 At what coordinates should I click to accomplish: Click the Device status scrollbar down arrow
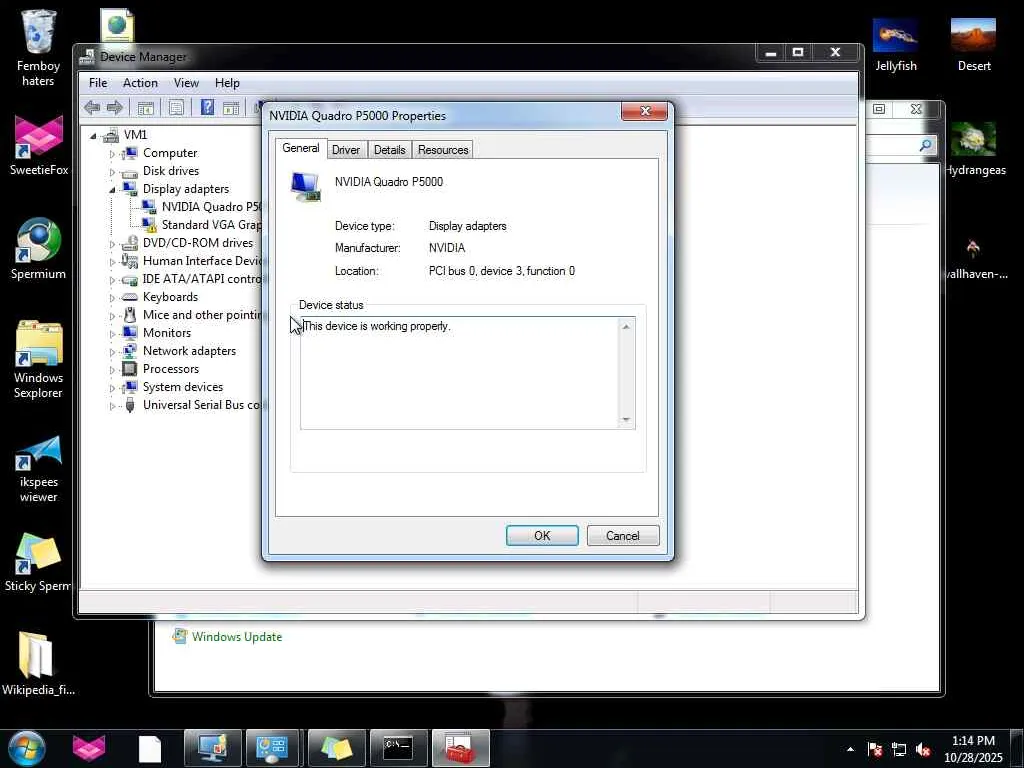coord(626,419)
